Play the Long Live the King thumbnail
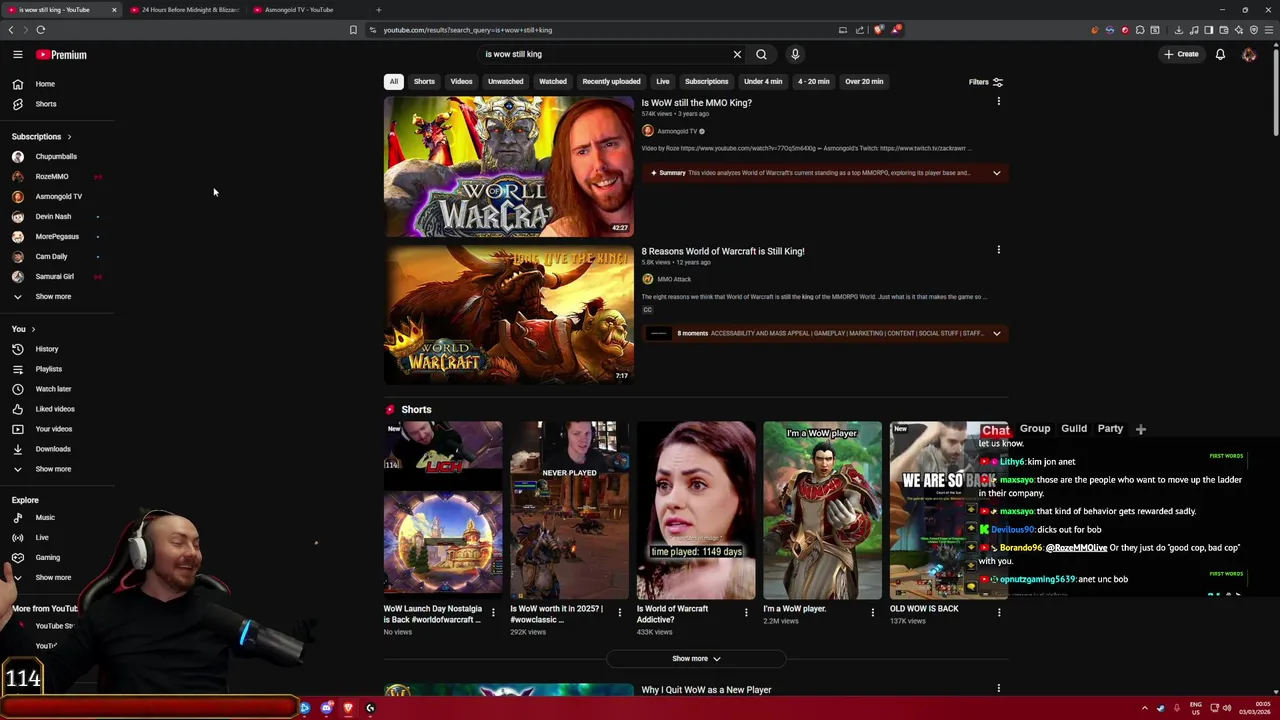 coord(509,314)
